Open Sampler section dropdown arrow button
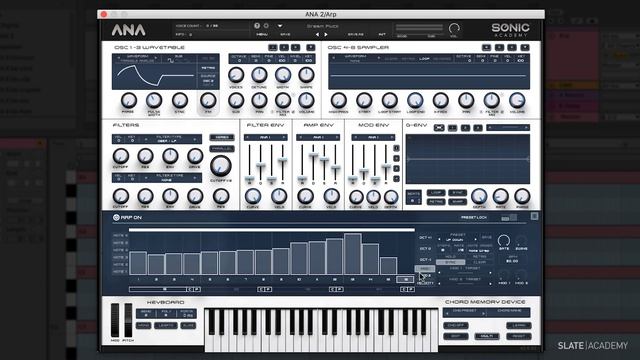 (x=525, y=47)
